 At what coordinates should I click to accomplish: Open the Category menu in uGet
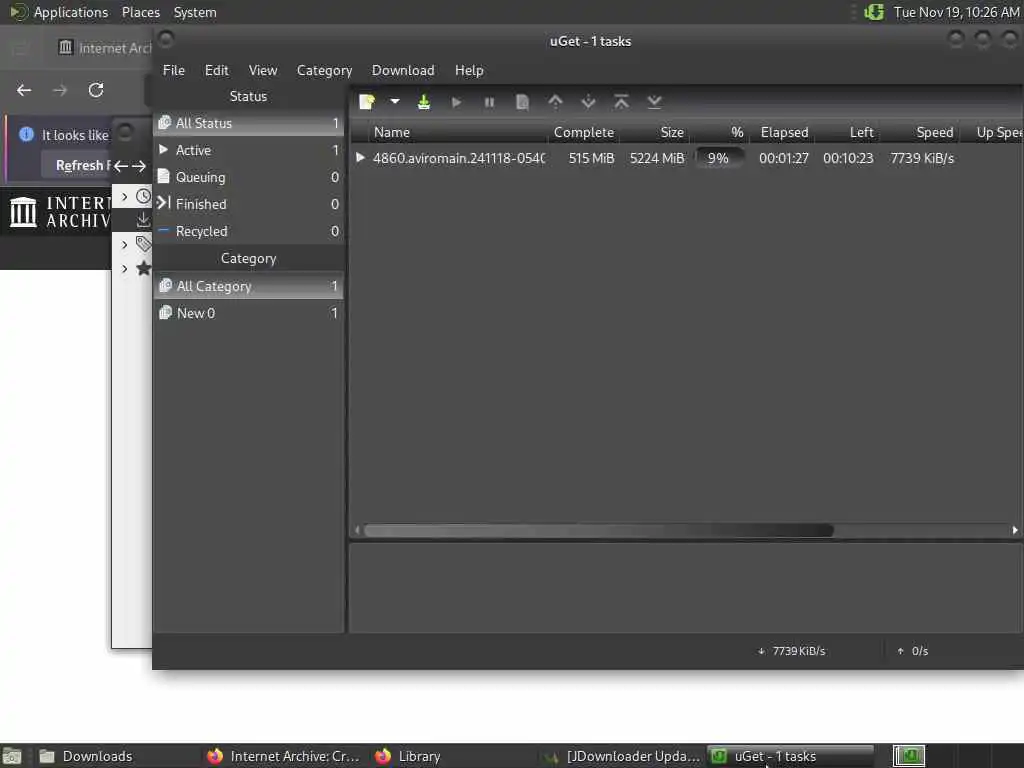click(x=324, y=71)
